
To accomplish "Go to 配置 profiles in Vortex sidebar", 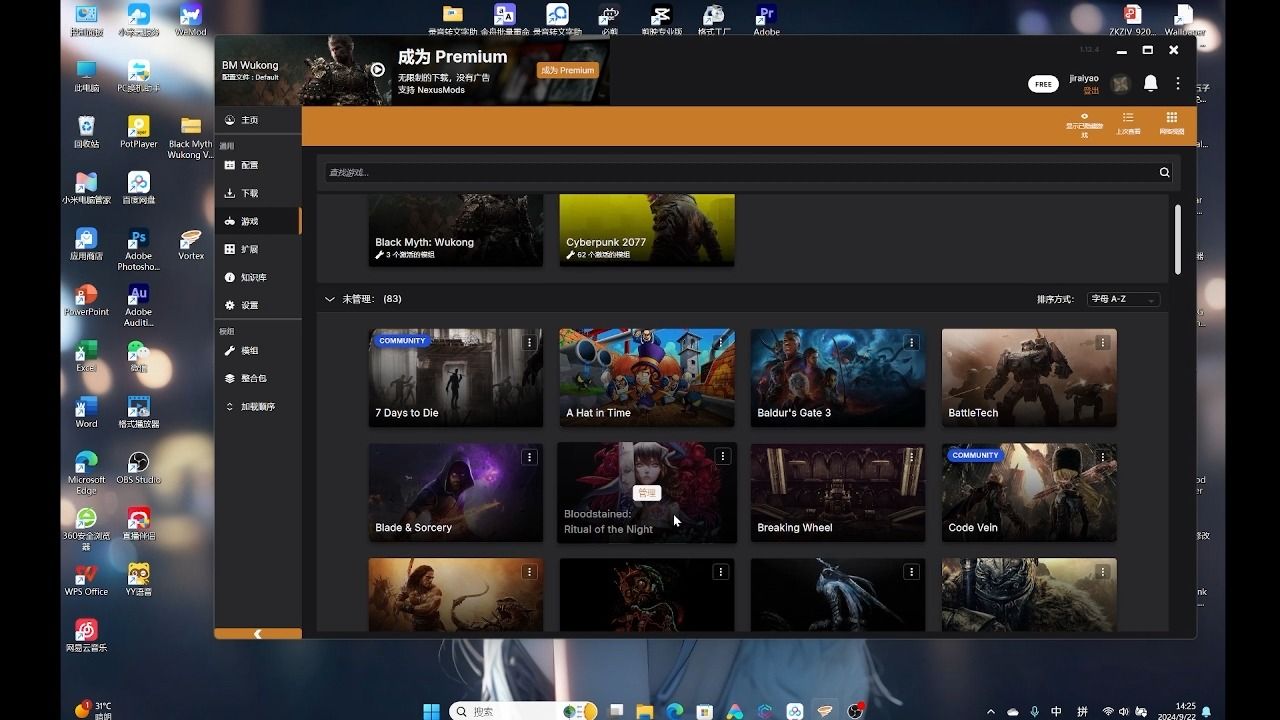I will pyautogui.click(x=258, y=165).
